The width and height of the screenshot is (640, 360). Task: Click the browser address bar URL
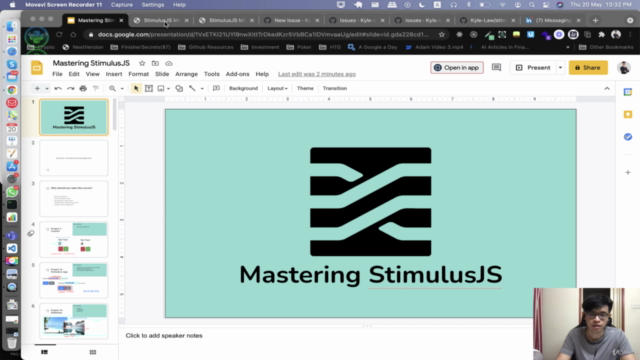click(263, 35)
